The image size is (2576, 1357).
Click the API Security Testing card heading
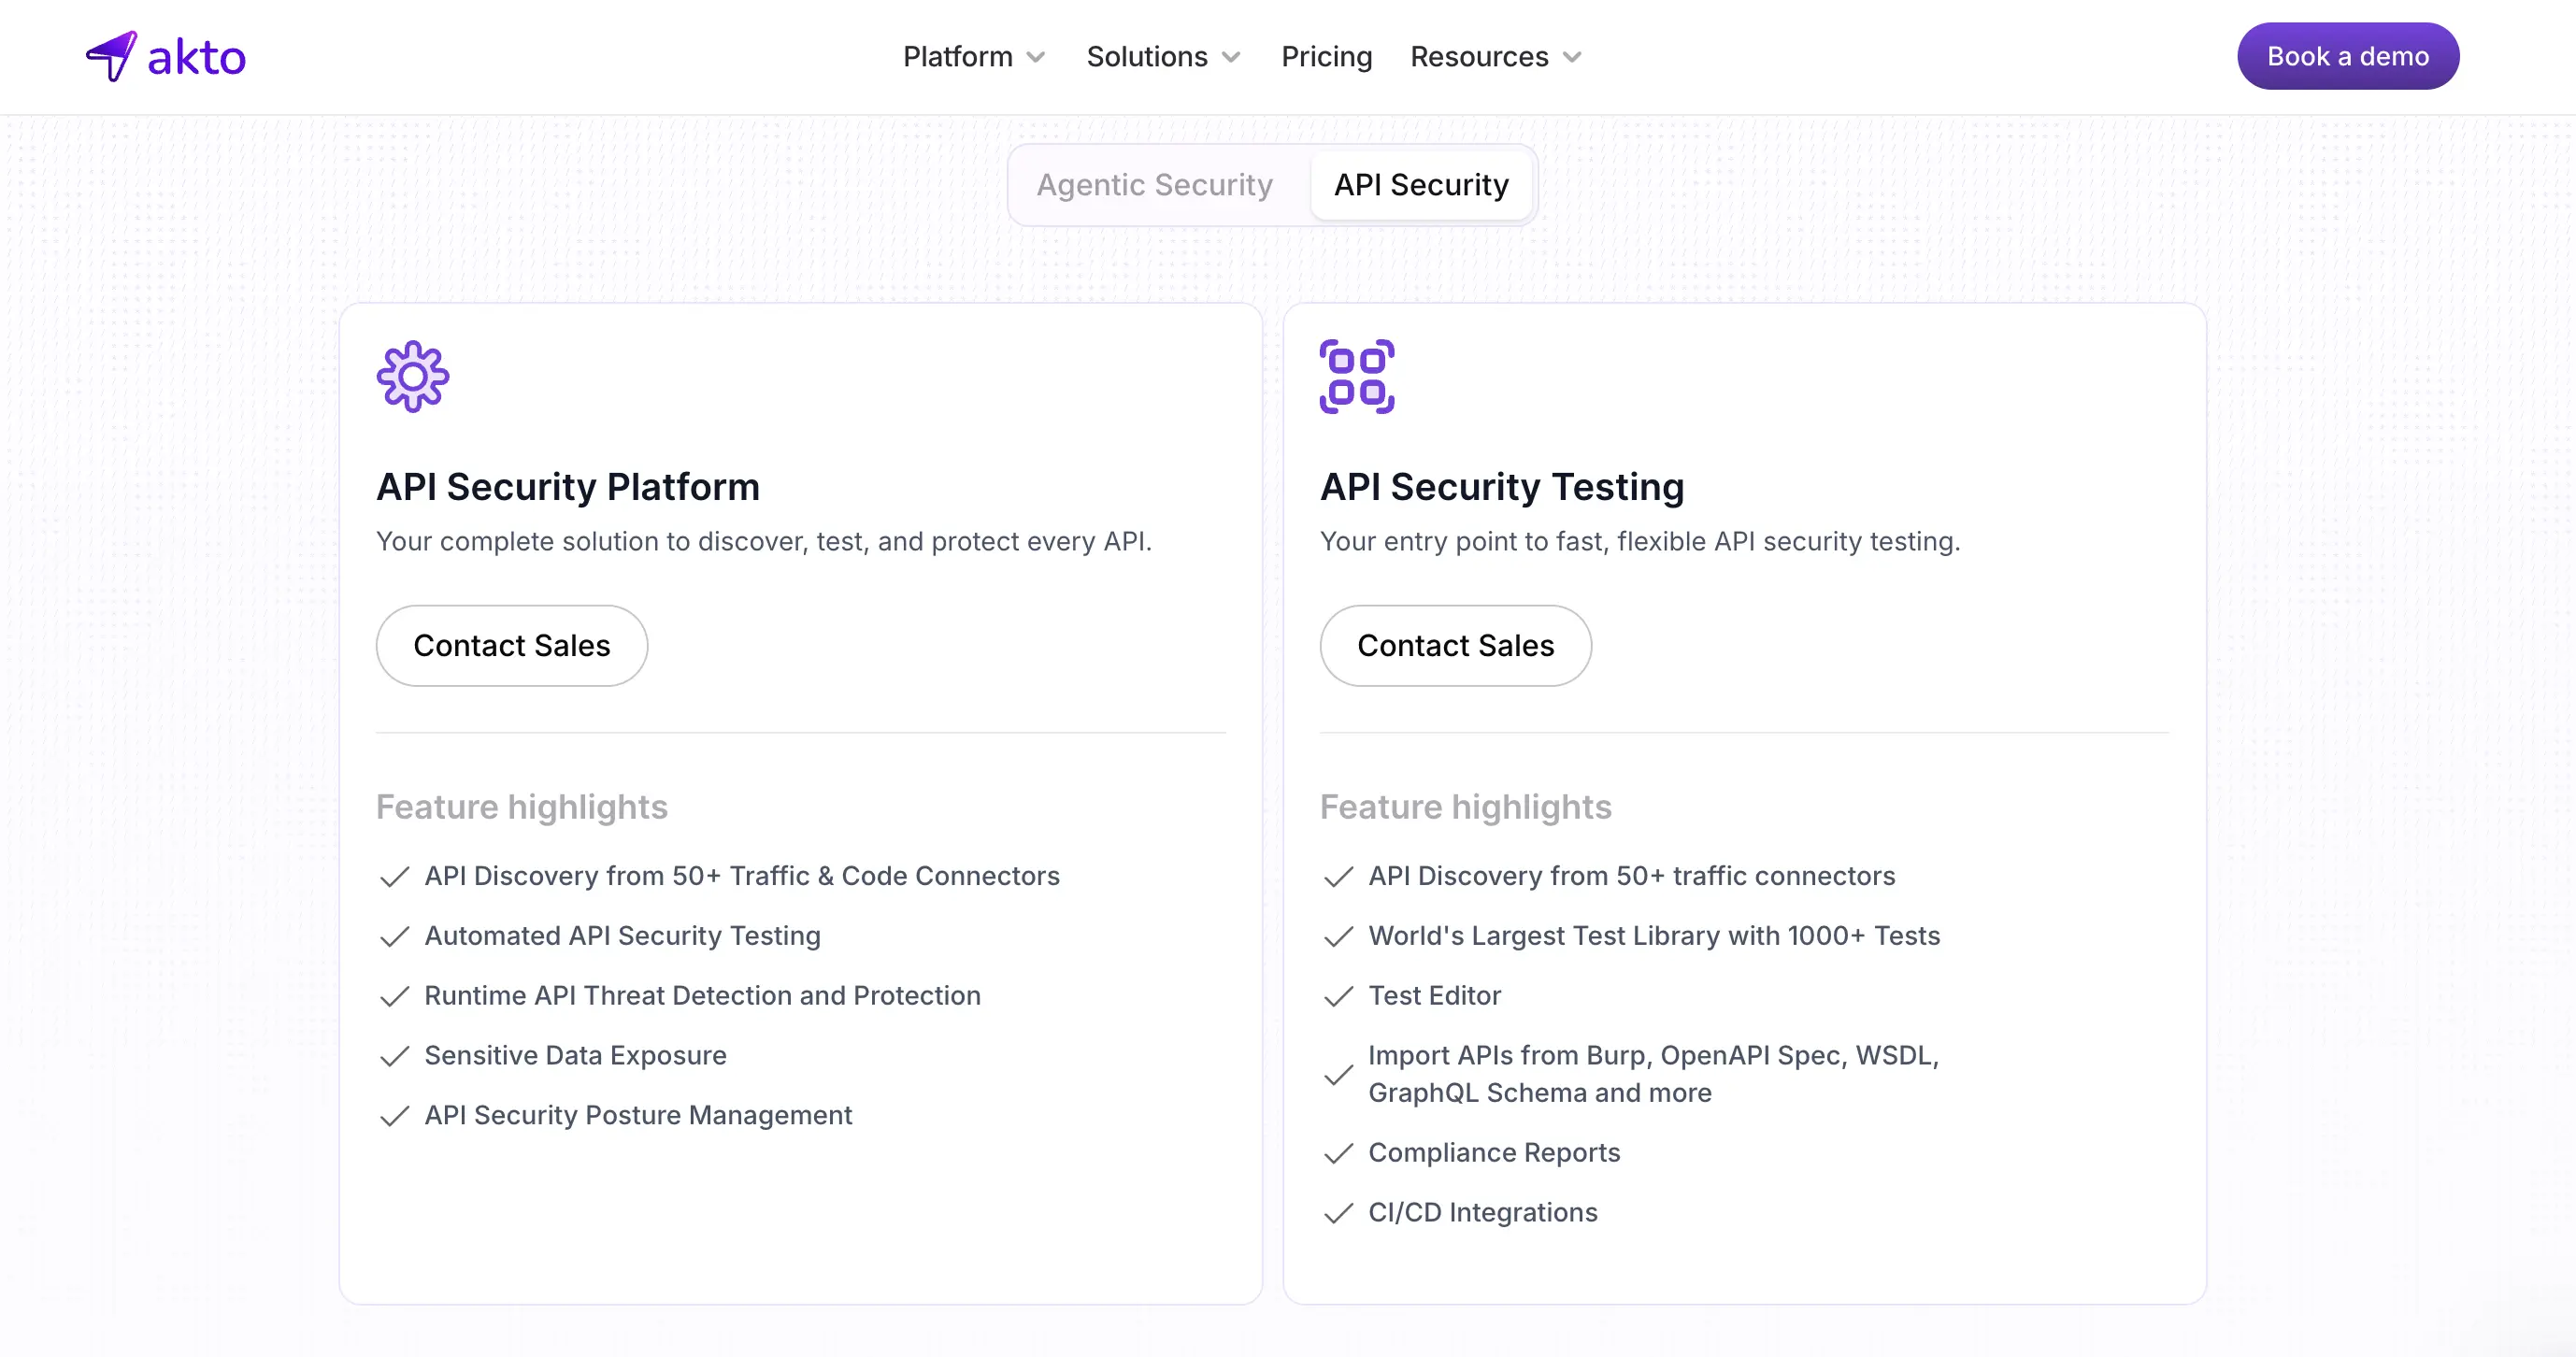tap(1502, 487)
